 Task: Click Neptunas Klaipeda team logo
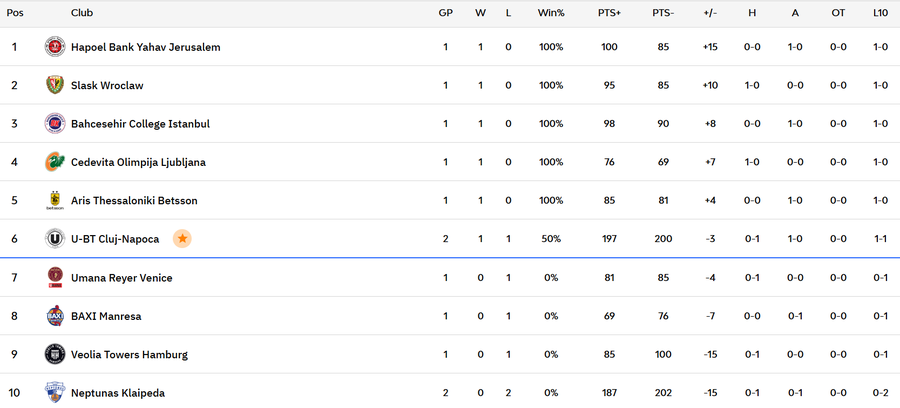tap(55, 392)
